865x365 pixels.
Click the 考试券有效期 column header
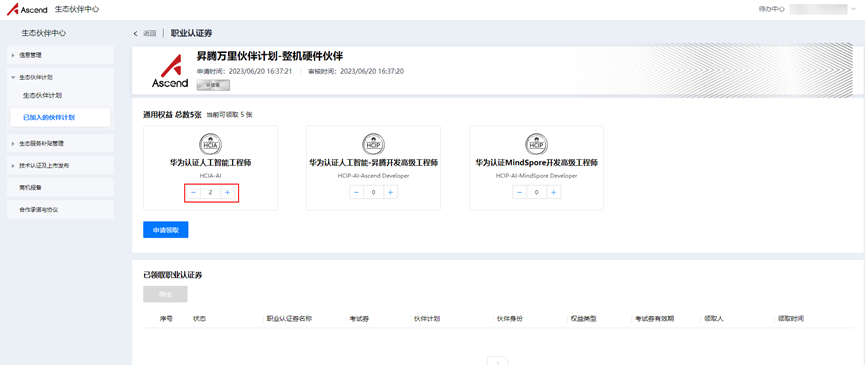click(654, 319)
